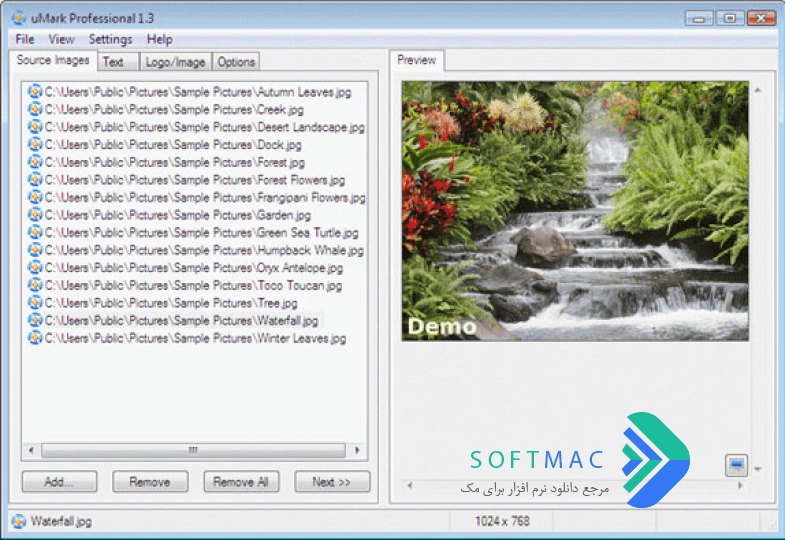Screen dimensions: 785x540
Task: Click preview vertical scrollbar up arrow
Action: click(757, 91)
